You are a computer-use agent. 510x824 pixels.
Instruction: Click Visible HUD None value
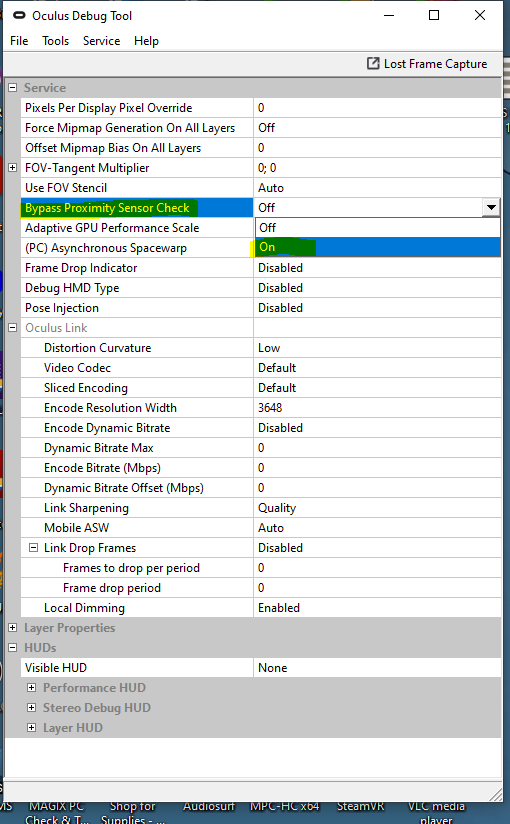pyautogui.click(x=377, y=667)
